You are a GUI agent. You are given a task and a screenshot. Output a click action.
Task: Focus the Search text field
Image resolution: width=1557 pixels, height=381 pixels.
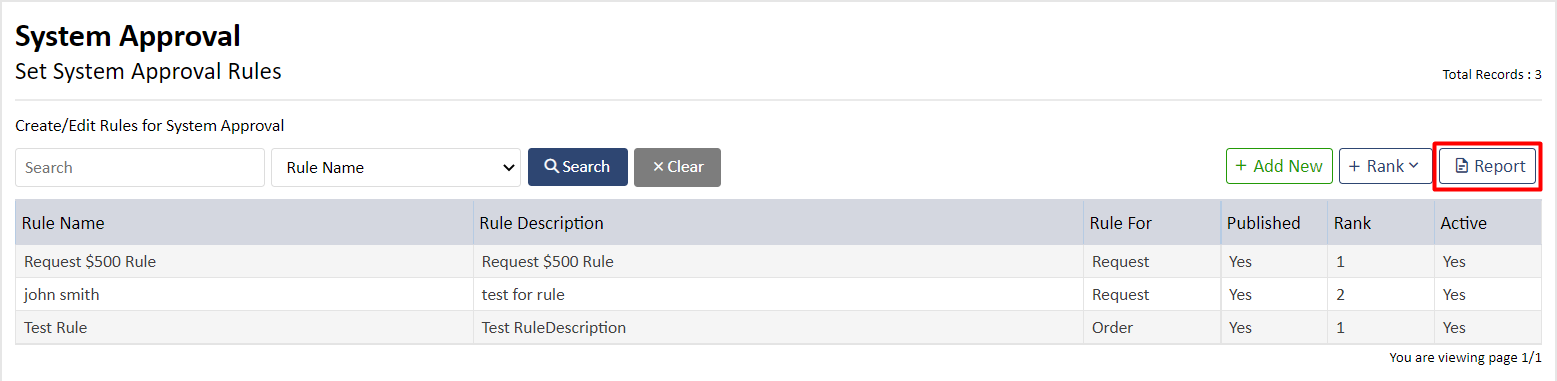point(140,167)
